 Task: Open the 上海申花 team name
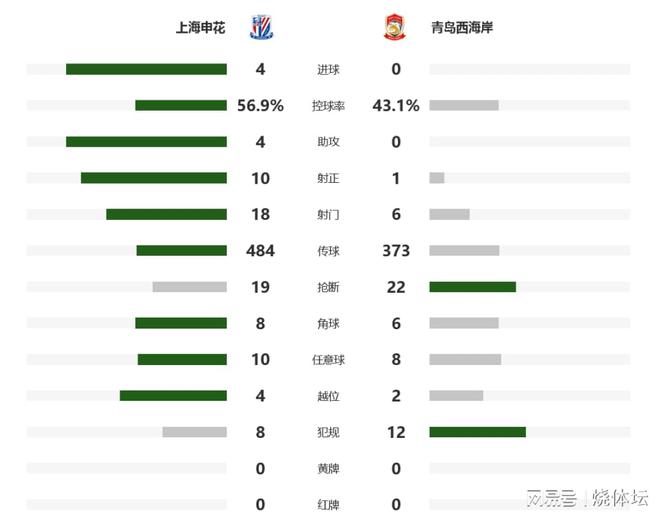click(x=200, y=28)
